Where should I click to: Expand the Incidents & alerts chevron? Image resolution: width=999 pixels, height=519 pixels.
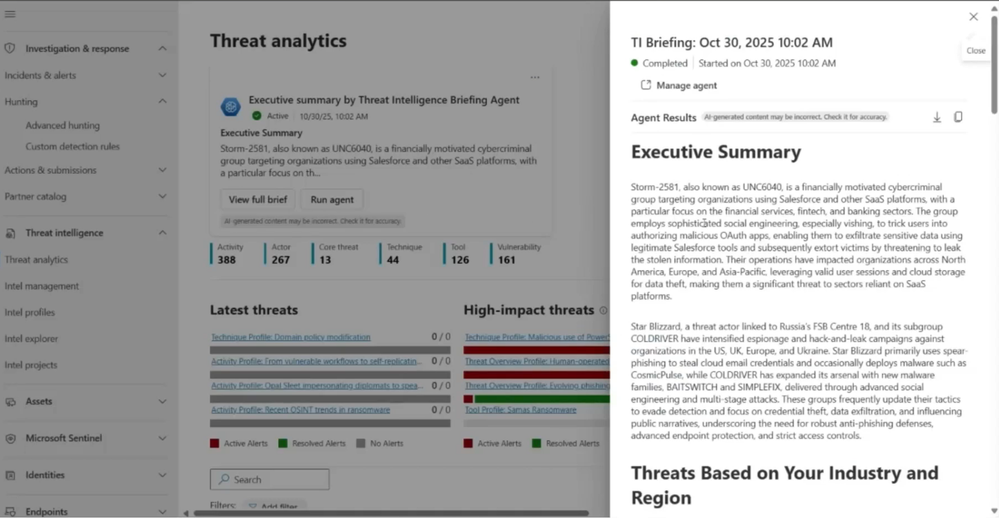[162, 75]
